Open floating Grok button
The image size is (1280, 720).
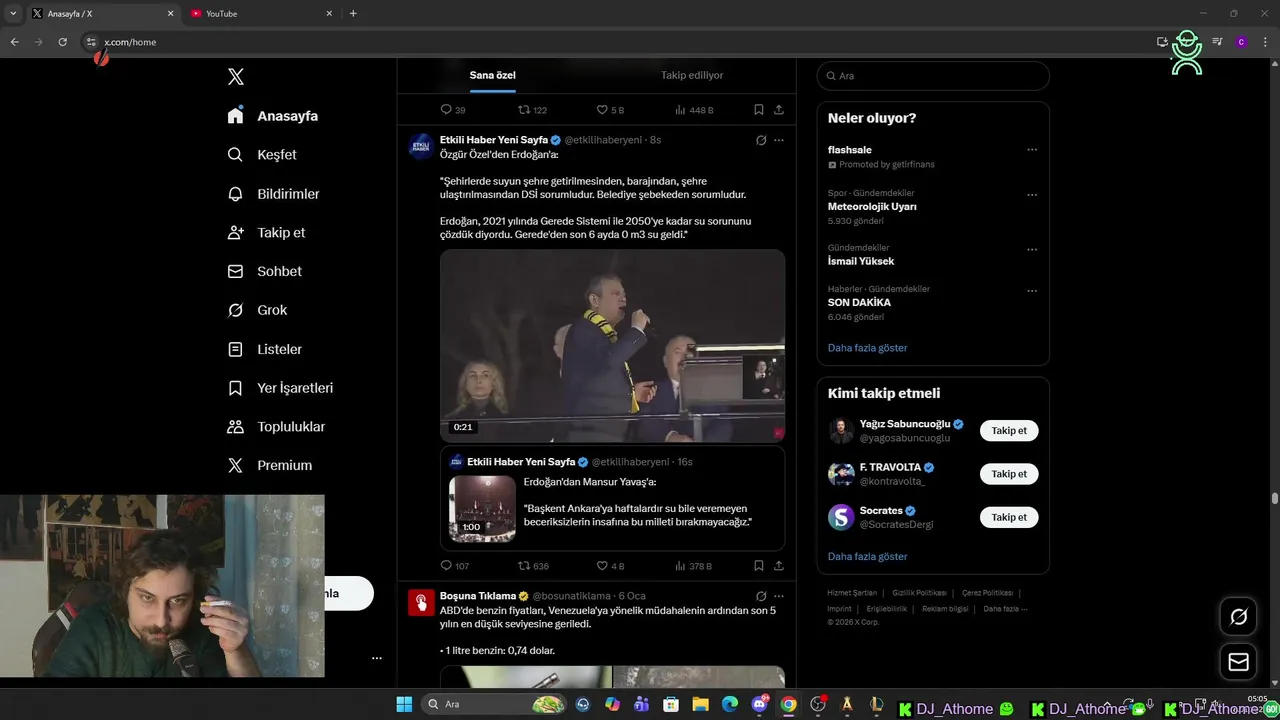click(x=1238, y=617)
